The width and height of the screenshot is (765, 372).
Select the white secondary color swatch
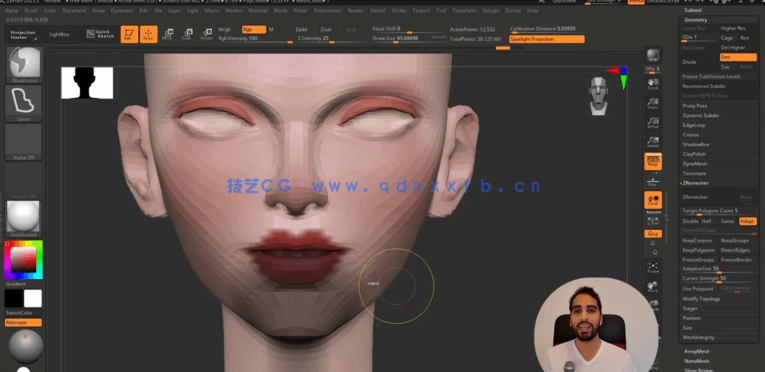pyautogui.click(x=33, y=298)
